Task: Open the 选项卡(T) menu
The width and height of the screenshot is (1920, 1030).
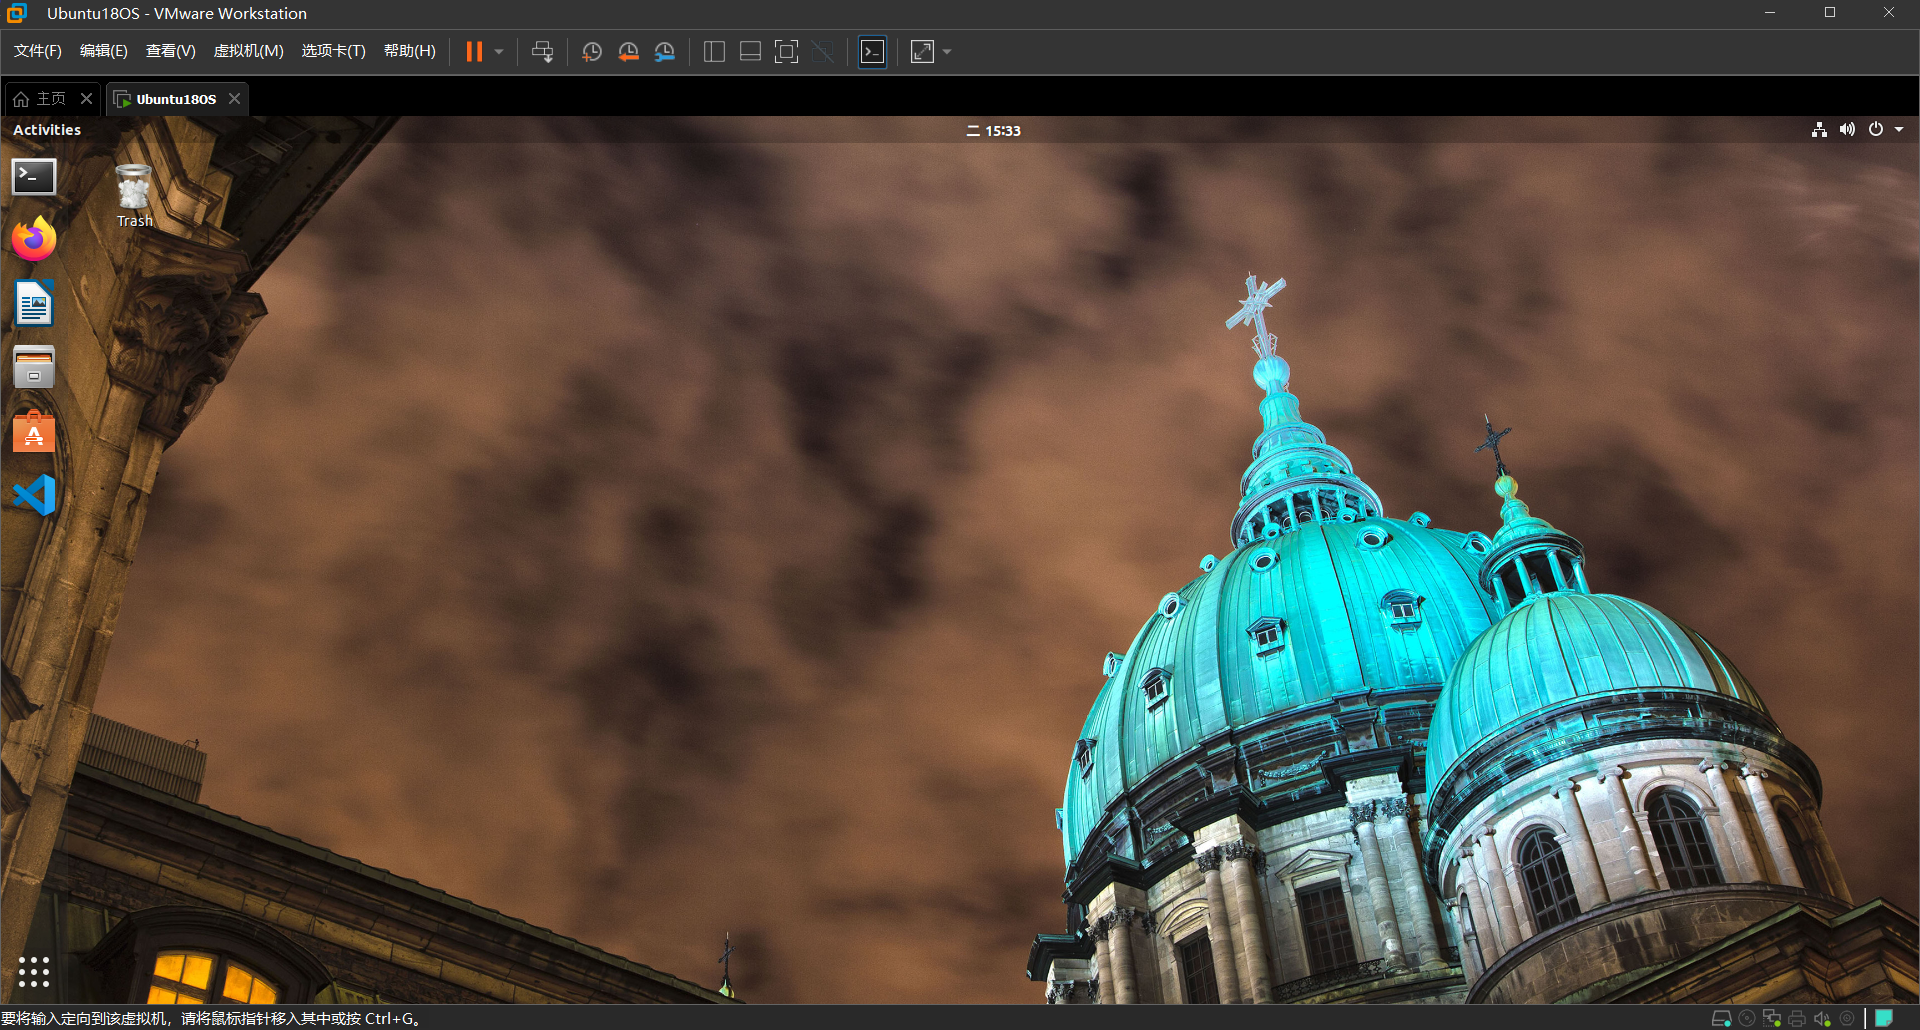Action: click(x=334, y=51)
